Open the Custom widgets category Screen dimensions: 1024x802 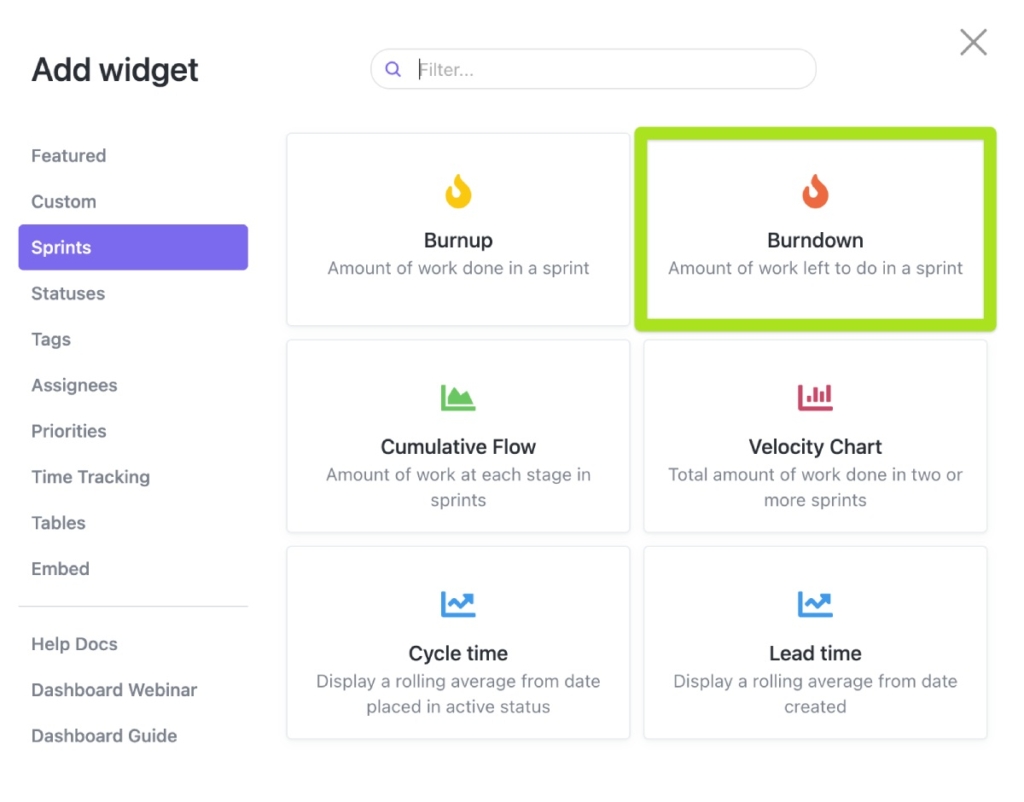(63, 202)
